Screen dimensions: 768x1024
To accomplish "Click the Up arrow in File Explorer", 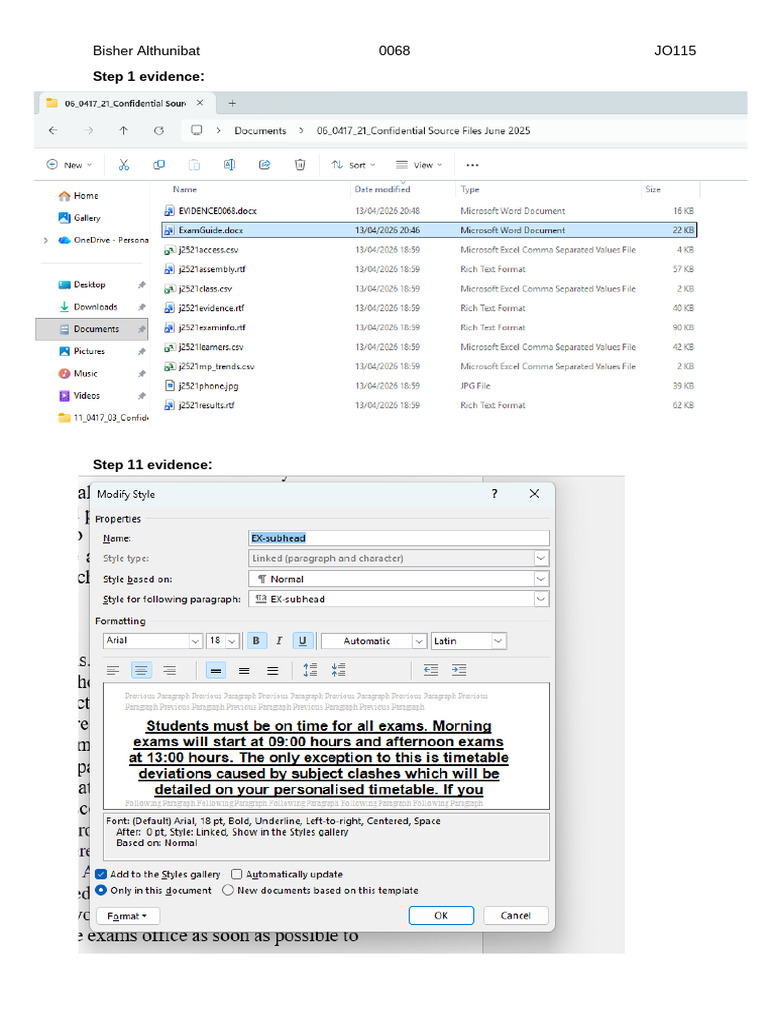I will (x=123, y=131).
